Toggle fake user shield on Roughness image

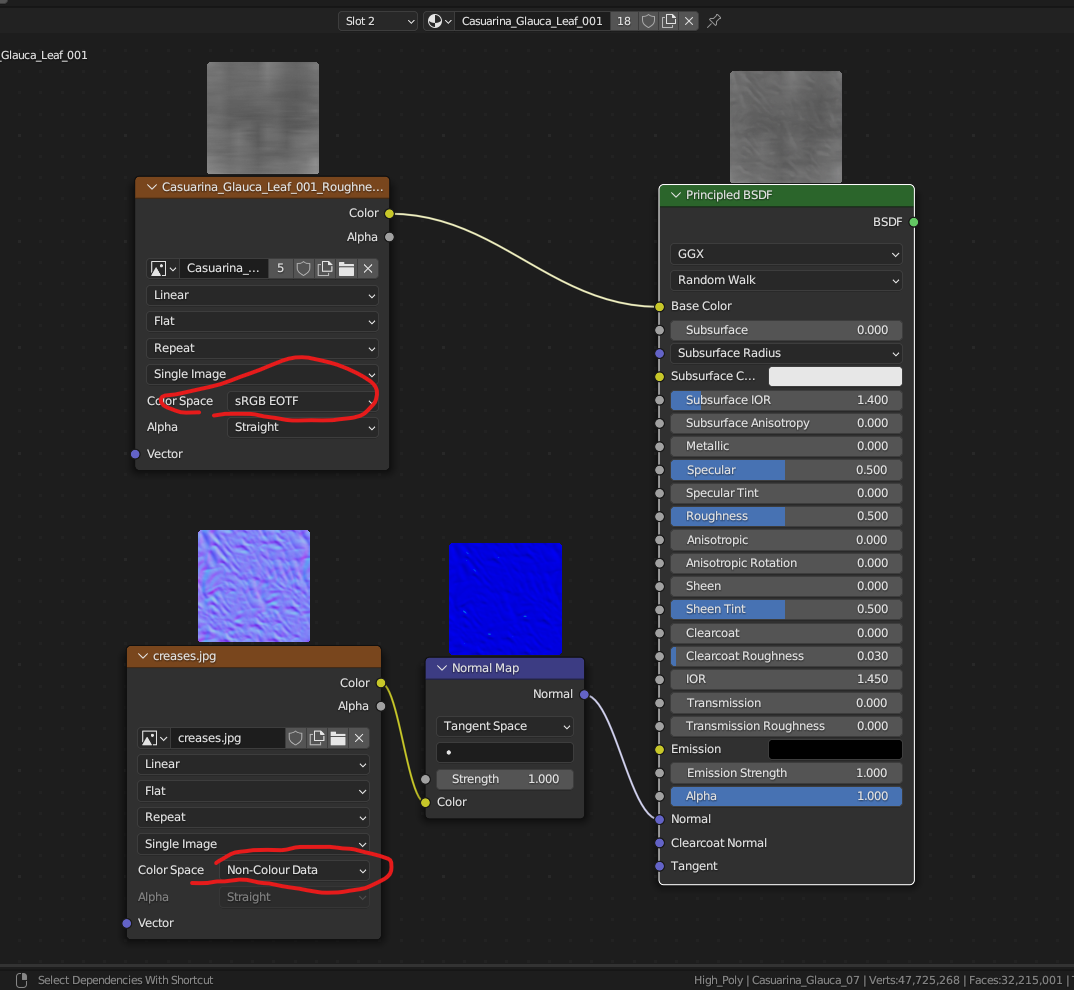[303, 269]
